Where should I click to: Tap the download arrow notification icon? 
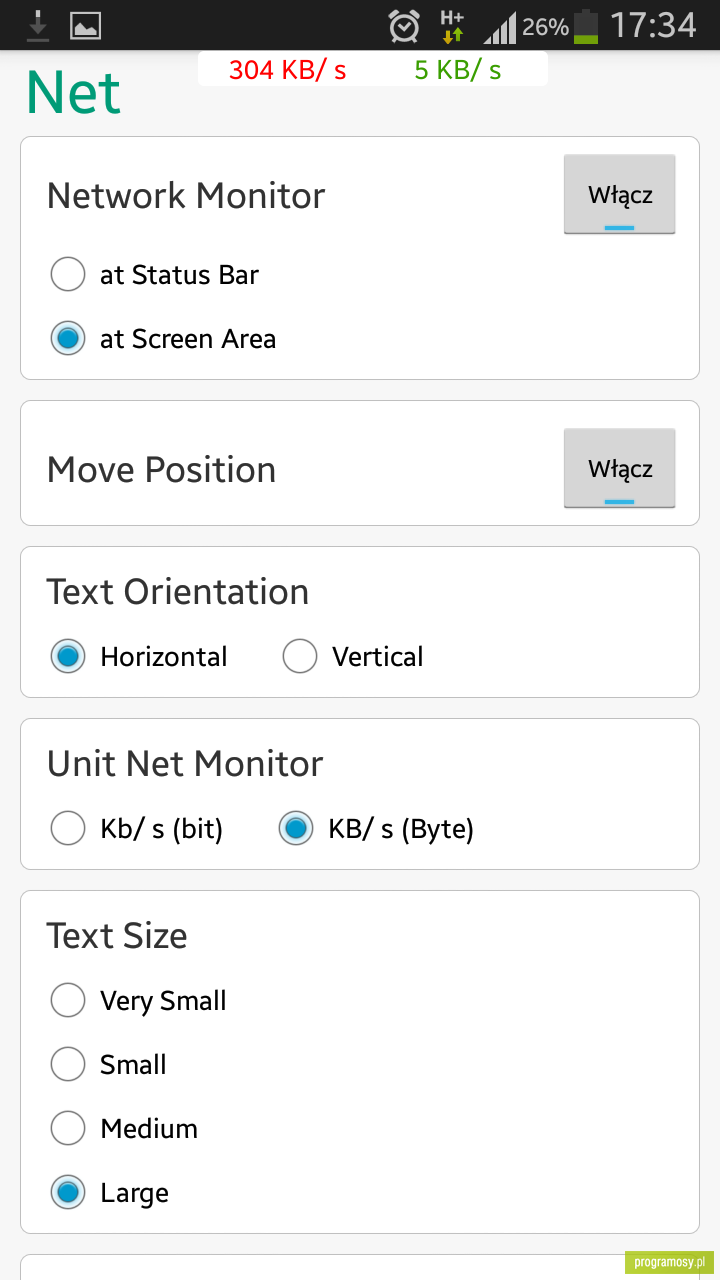pos(38,25)
